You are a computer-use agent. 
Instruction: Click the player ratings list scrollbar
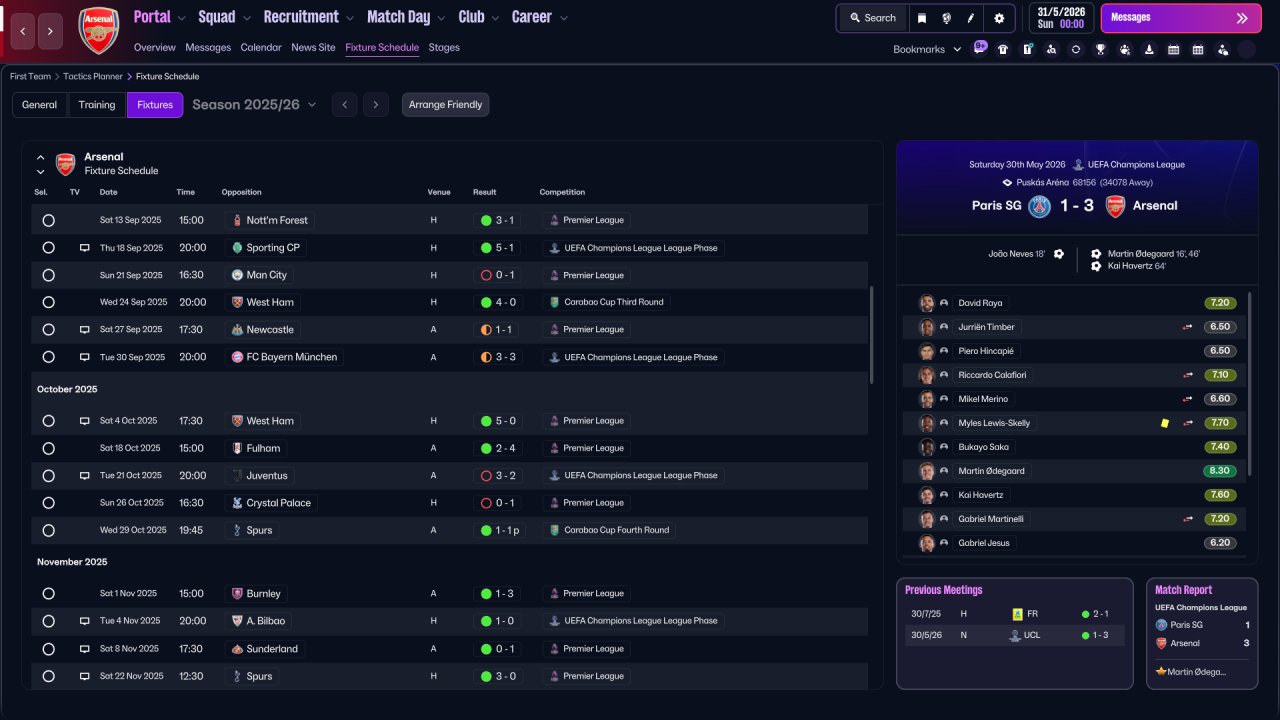coord(1250,384)
